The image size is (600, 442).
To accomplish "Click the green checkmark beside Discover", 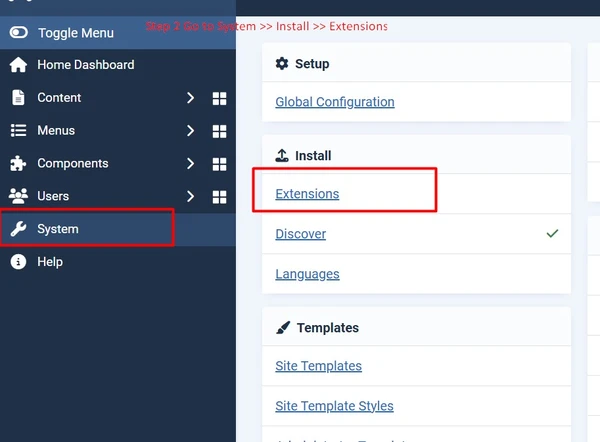I will point(552,233).
